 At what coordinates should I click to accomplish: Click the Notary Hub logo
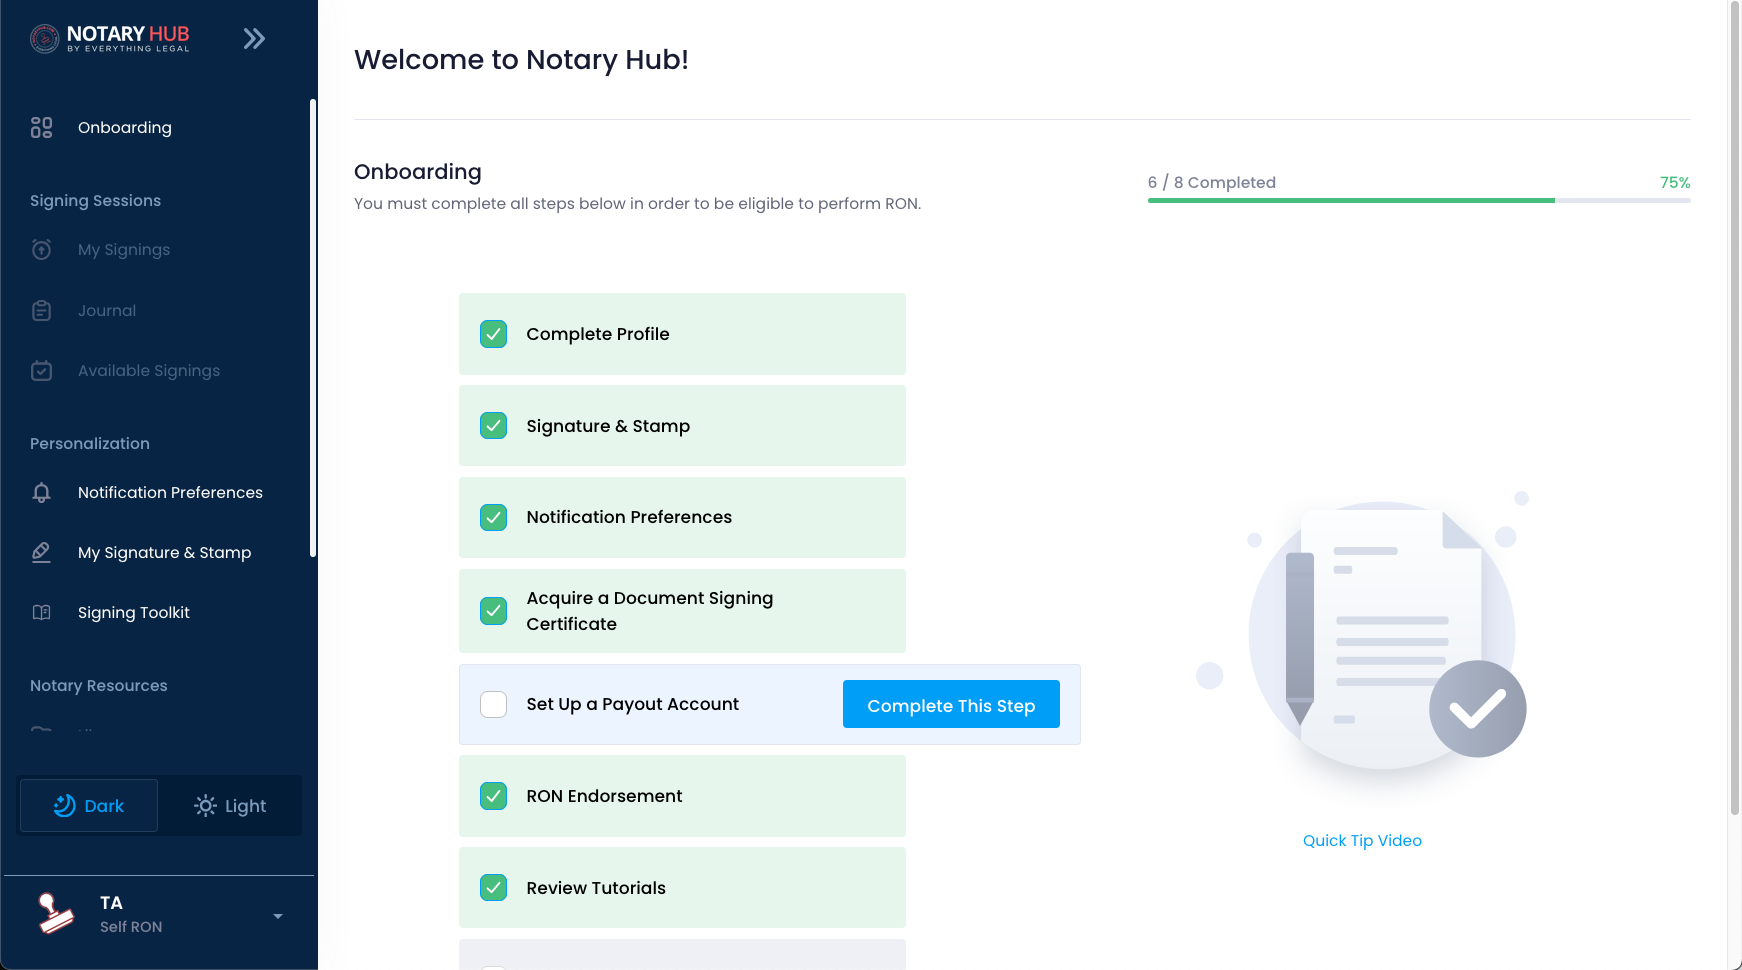coord(110,39)
